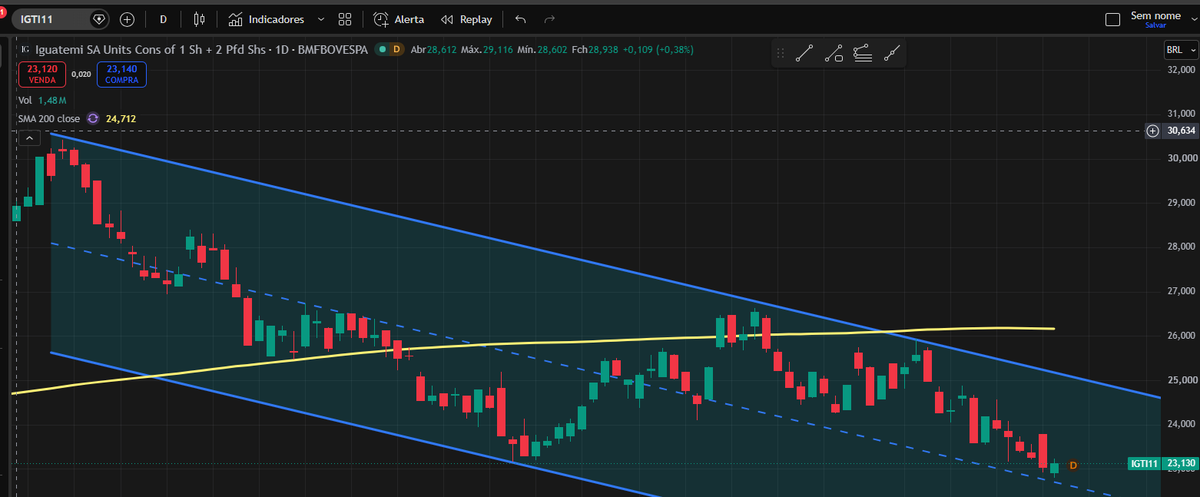Viewport: 1200px width, 497px height.
Task: Click the IGTI11 last price label
Action: pos(1144,464)
